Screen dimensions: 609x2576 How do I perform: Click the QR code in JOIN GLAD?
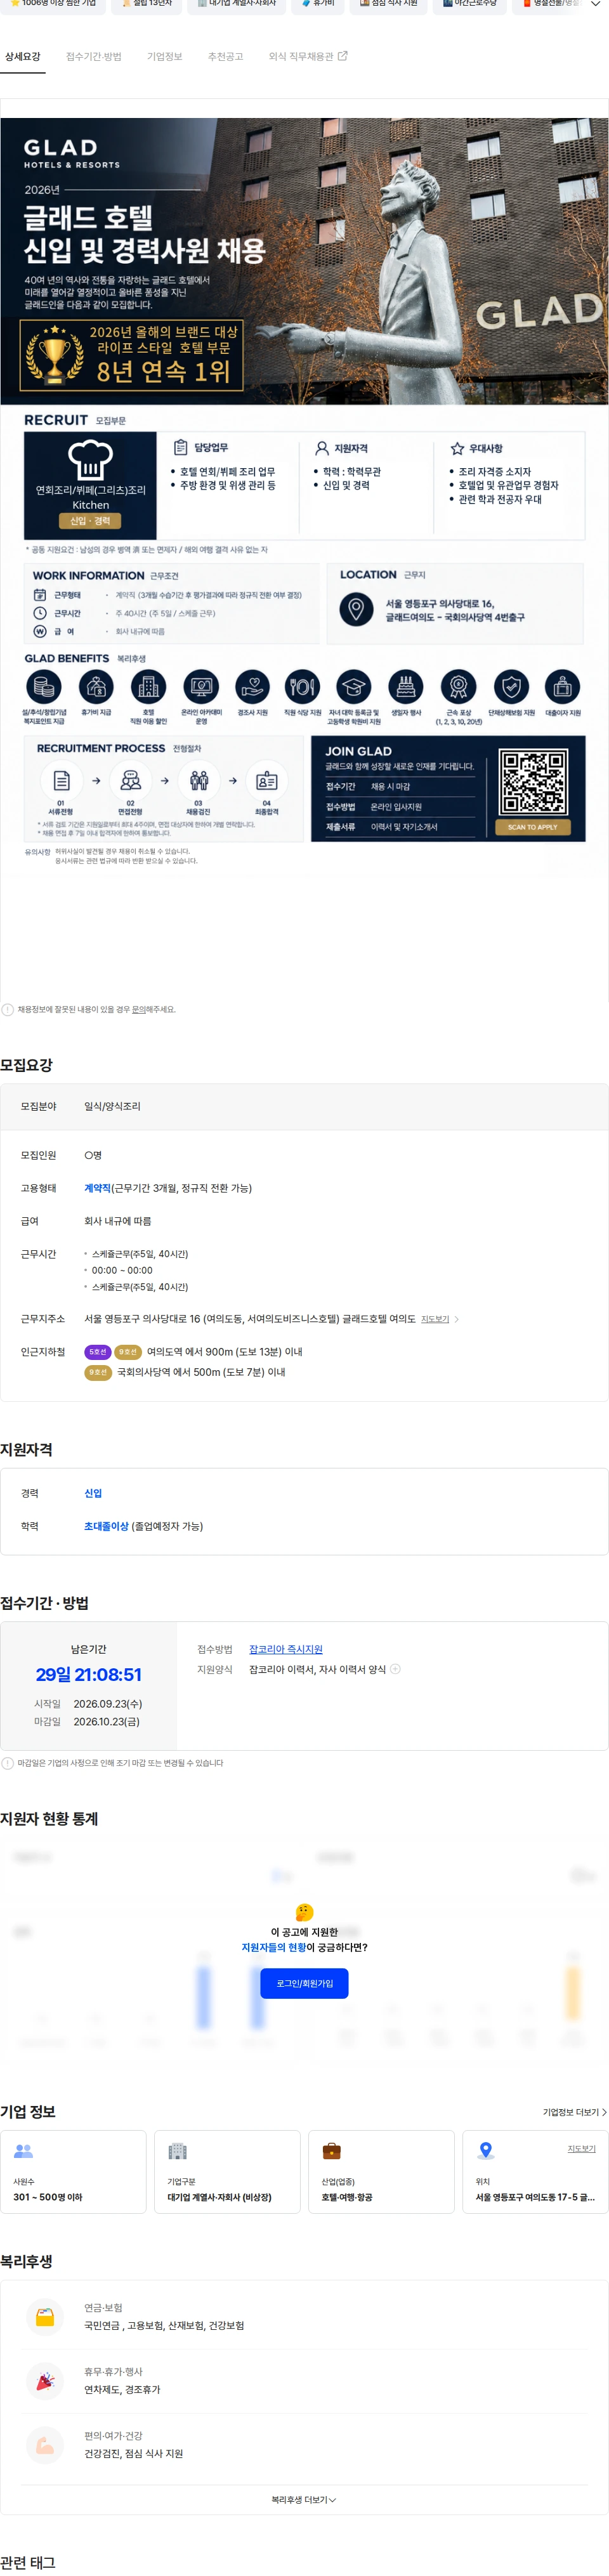point(533,782)
